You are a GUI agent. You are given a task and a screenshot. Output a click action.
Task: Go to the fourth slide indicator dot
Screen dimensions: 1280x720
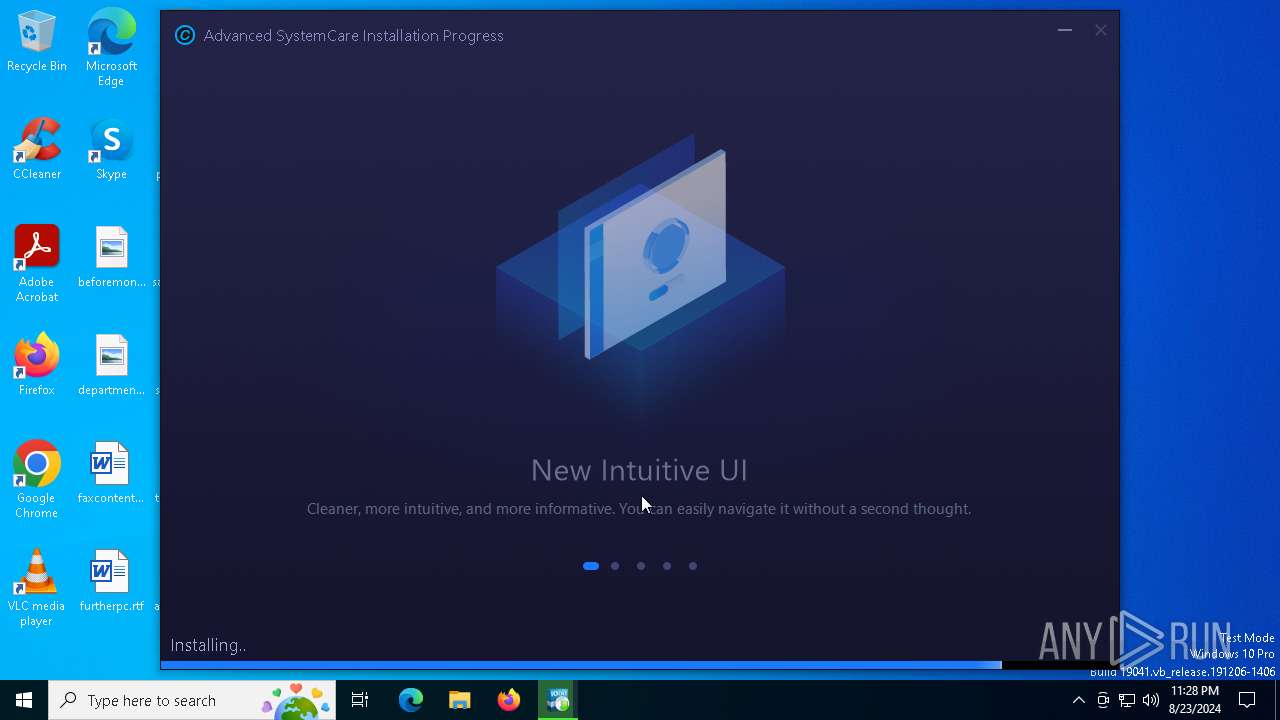[667, 566]
